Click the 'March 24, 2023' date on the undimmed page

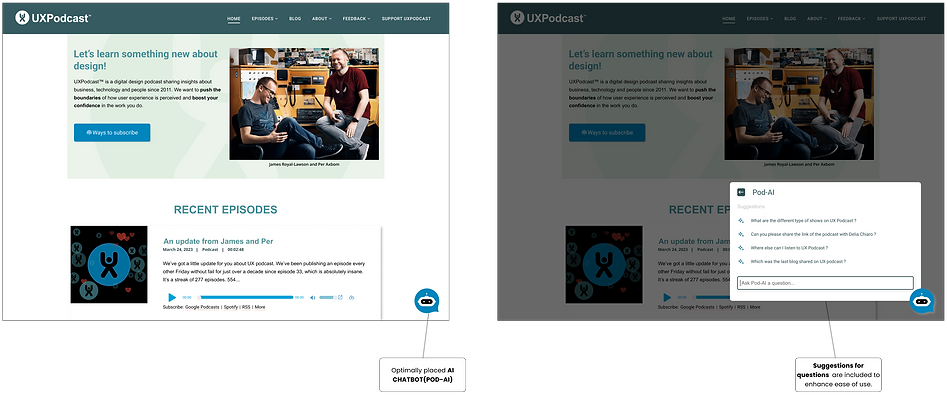click(177, 249)
